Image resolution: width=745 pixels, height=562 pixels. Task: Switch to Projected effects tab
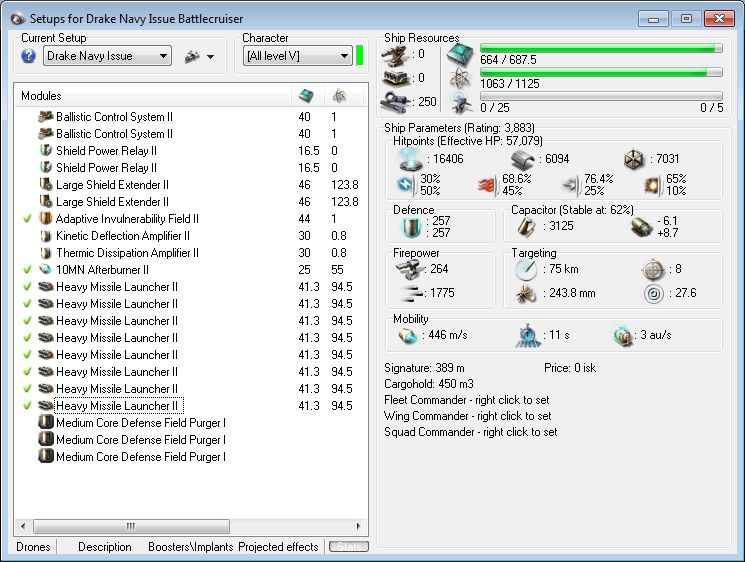click(x=278, y=547)
